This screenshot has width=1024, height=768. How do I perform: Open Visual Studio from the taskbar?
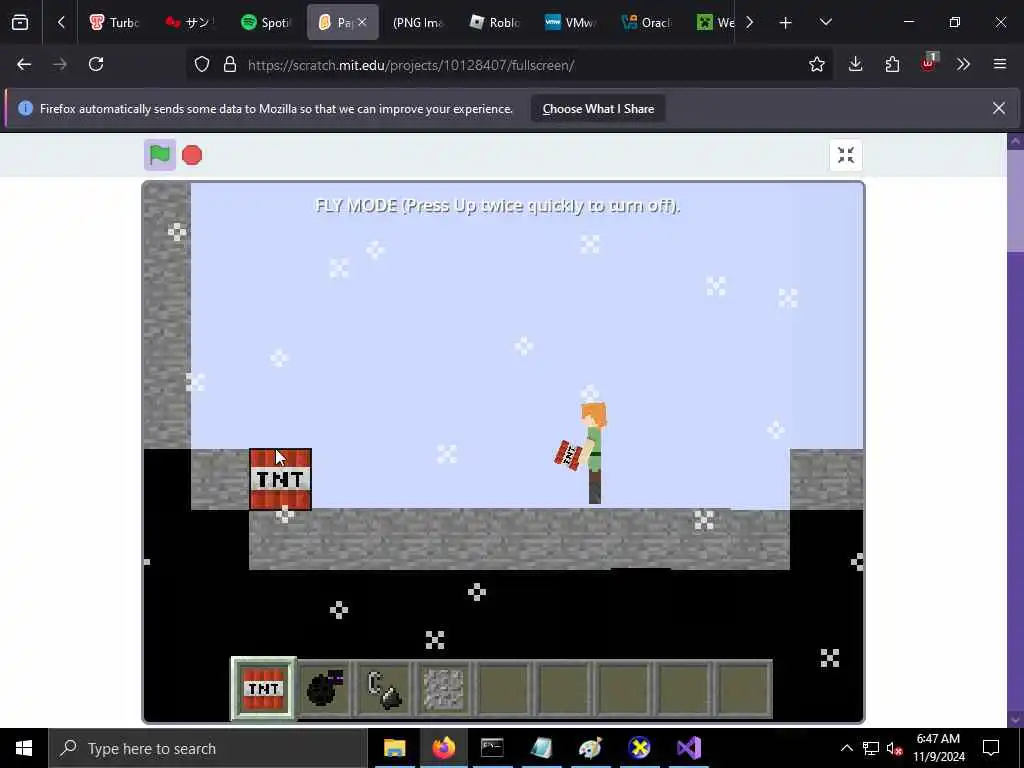688,748
